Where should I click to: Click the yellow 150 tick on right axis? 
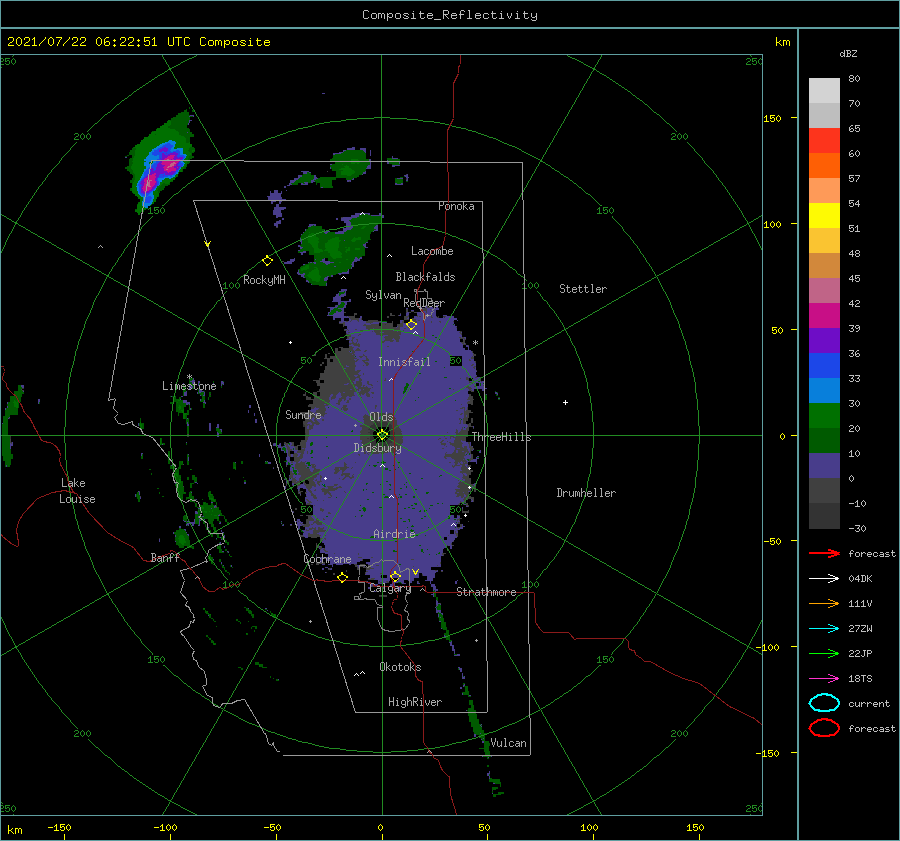click(x=772, y=118)
